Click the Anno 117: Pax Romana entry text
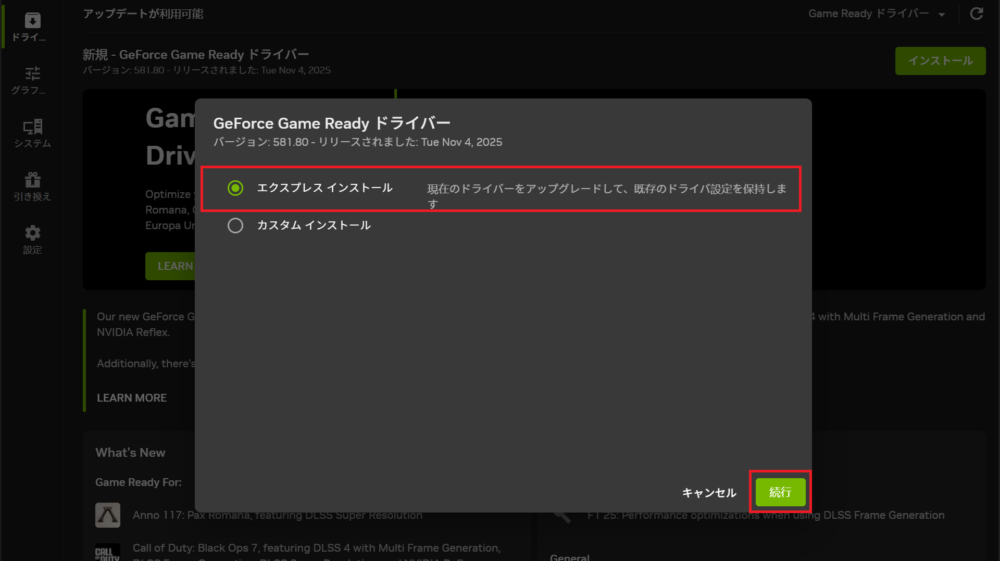The image size is (1000, 561). 277,515
